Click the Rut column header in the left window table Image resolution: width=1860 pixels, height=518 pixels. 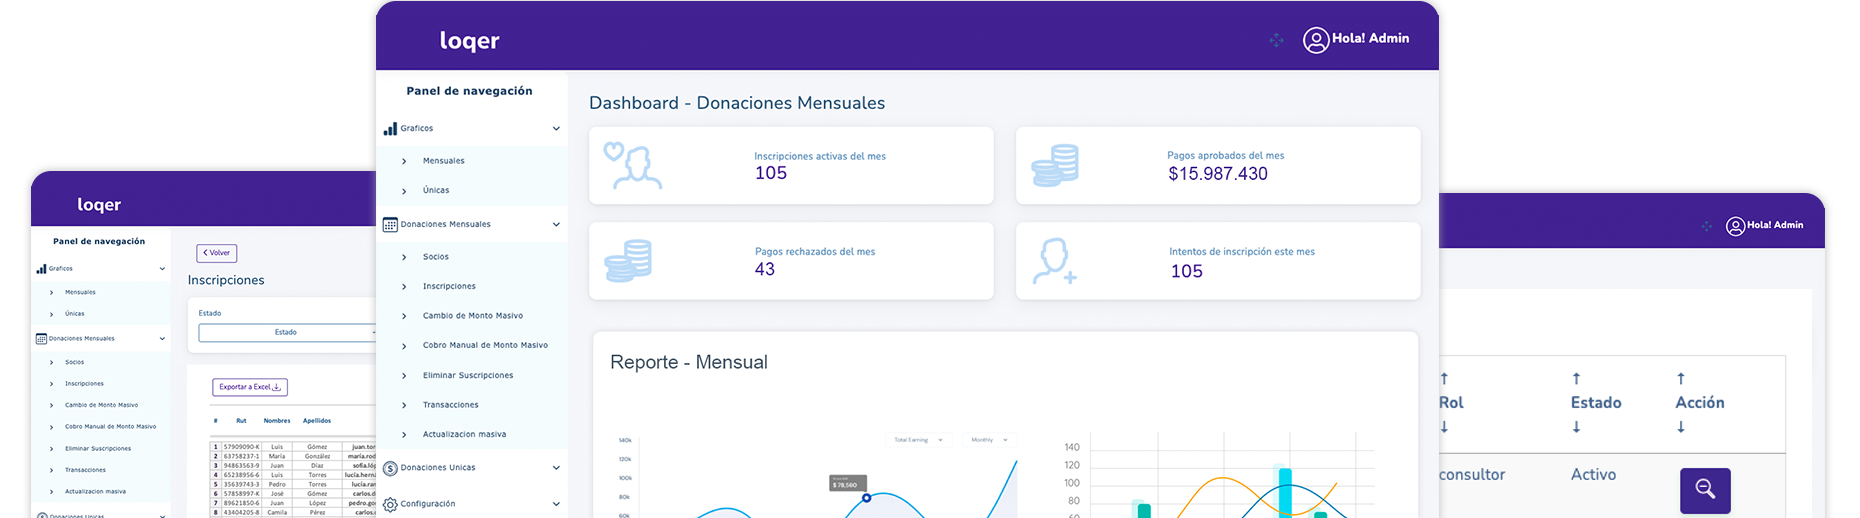241,421
